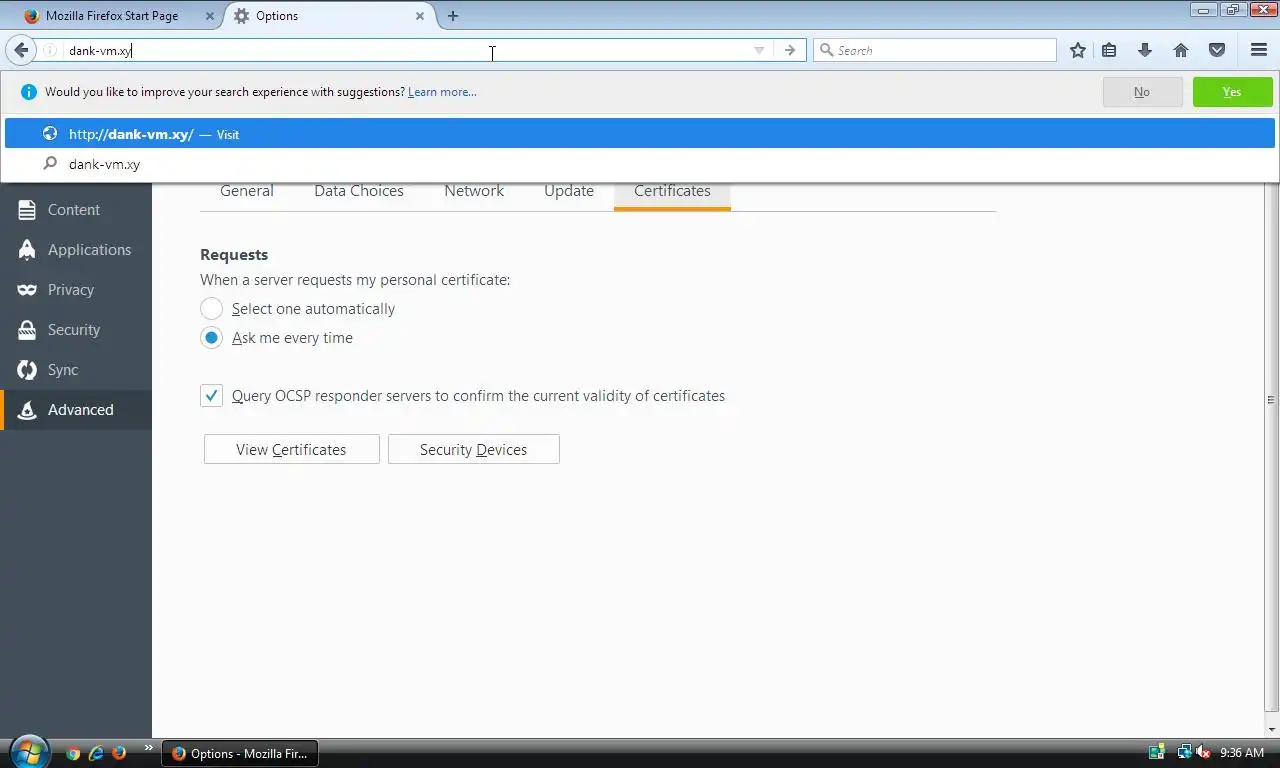This screenshot has height=768, width=1280.
Task: Open a new tab with plus button
Action: (x=453, y=16)
